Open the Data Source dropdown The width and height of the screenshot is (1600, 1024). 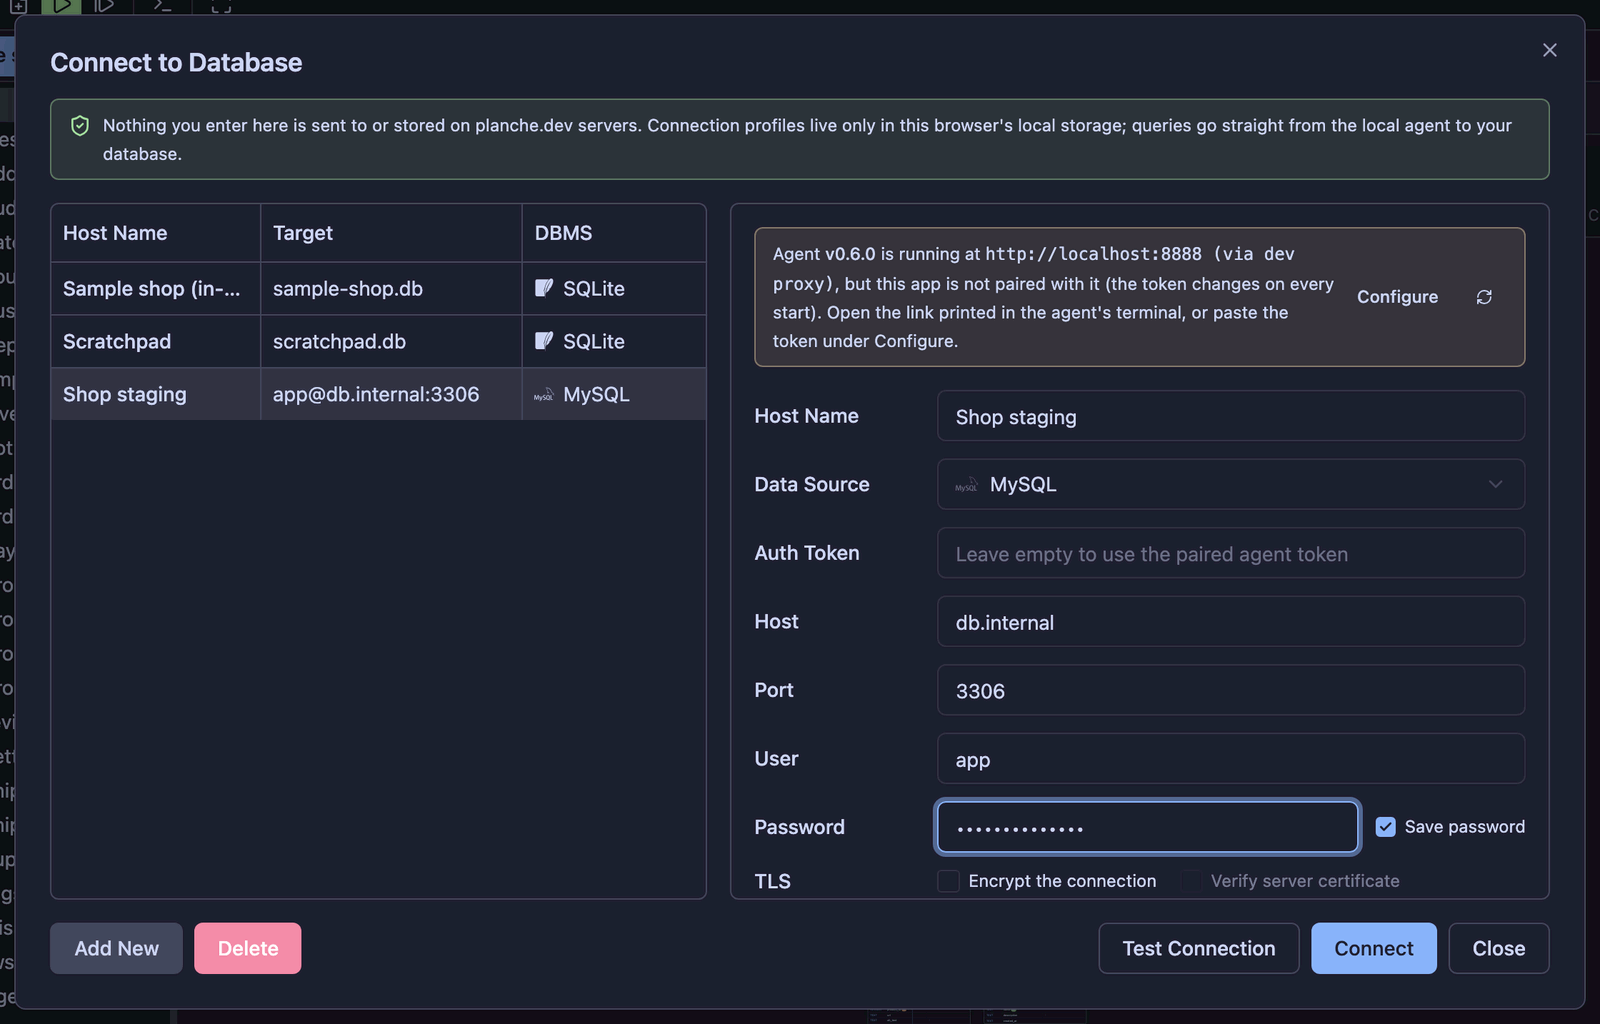(x=1230, y=484)
